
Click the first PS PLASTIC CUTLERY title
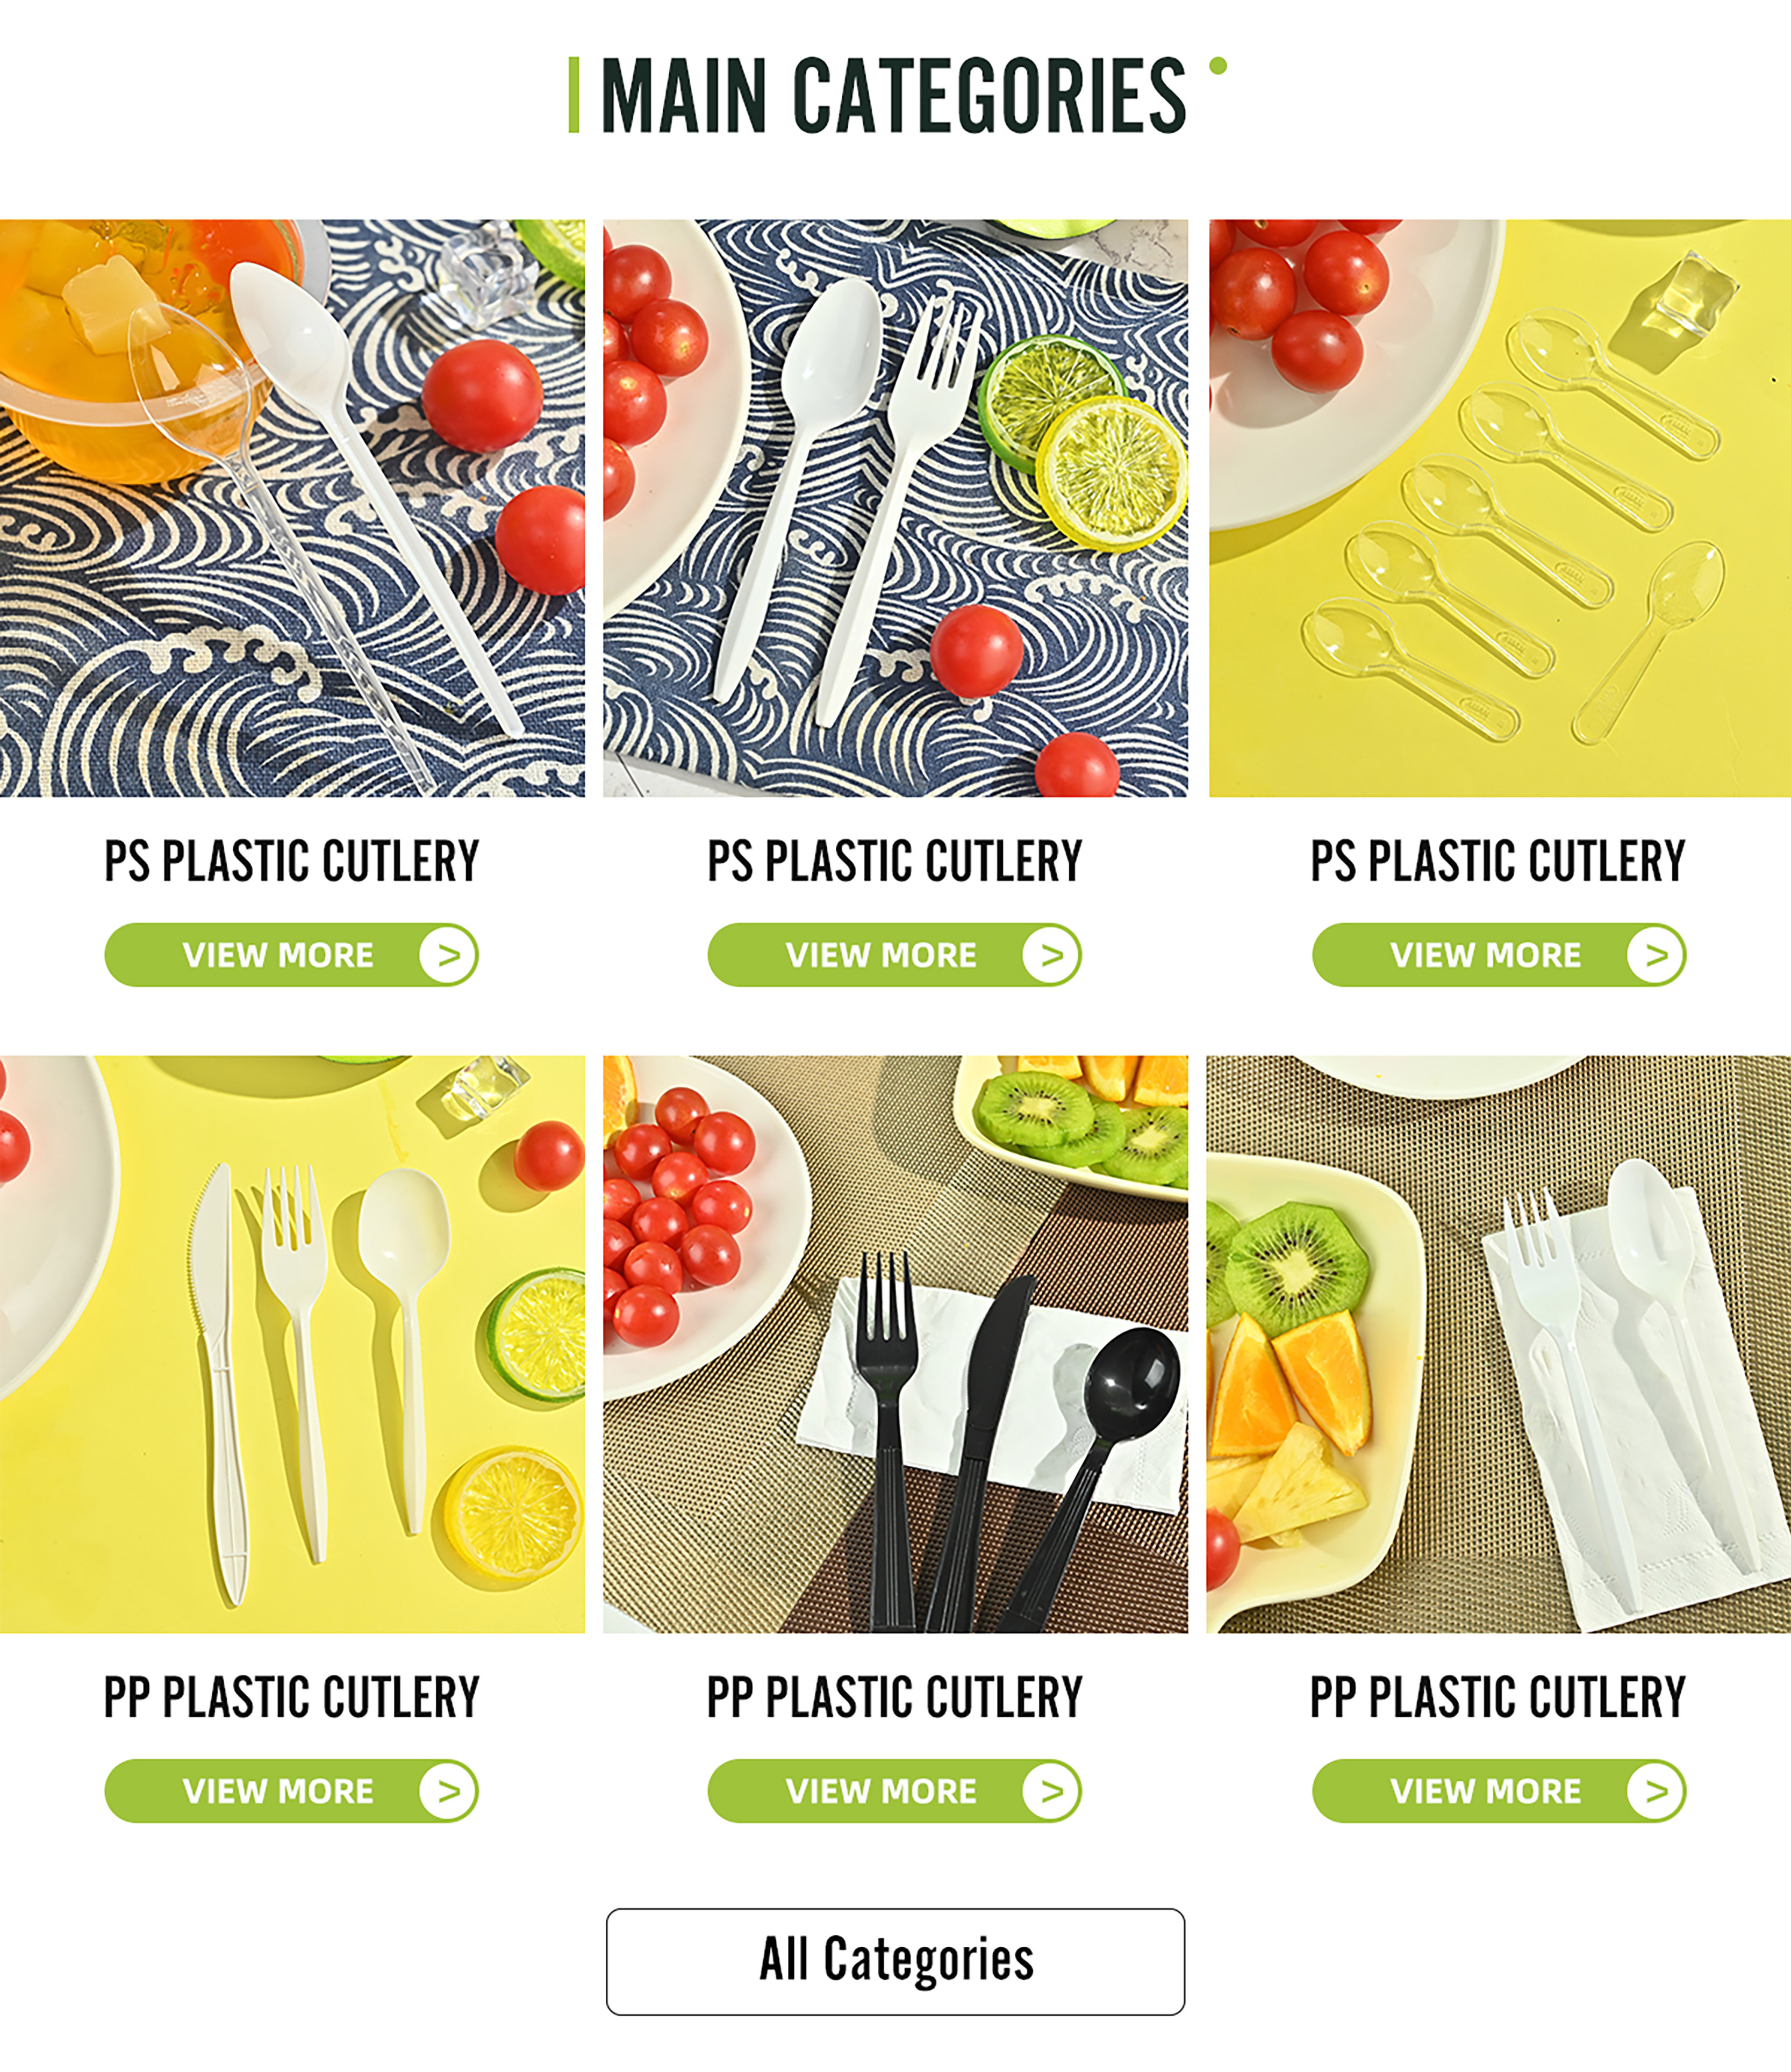click(x=291, y=861)
